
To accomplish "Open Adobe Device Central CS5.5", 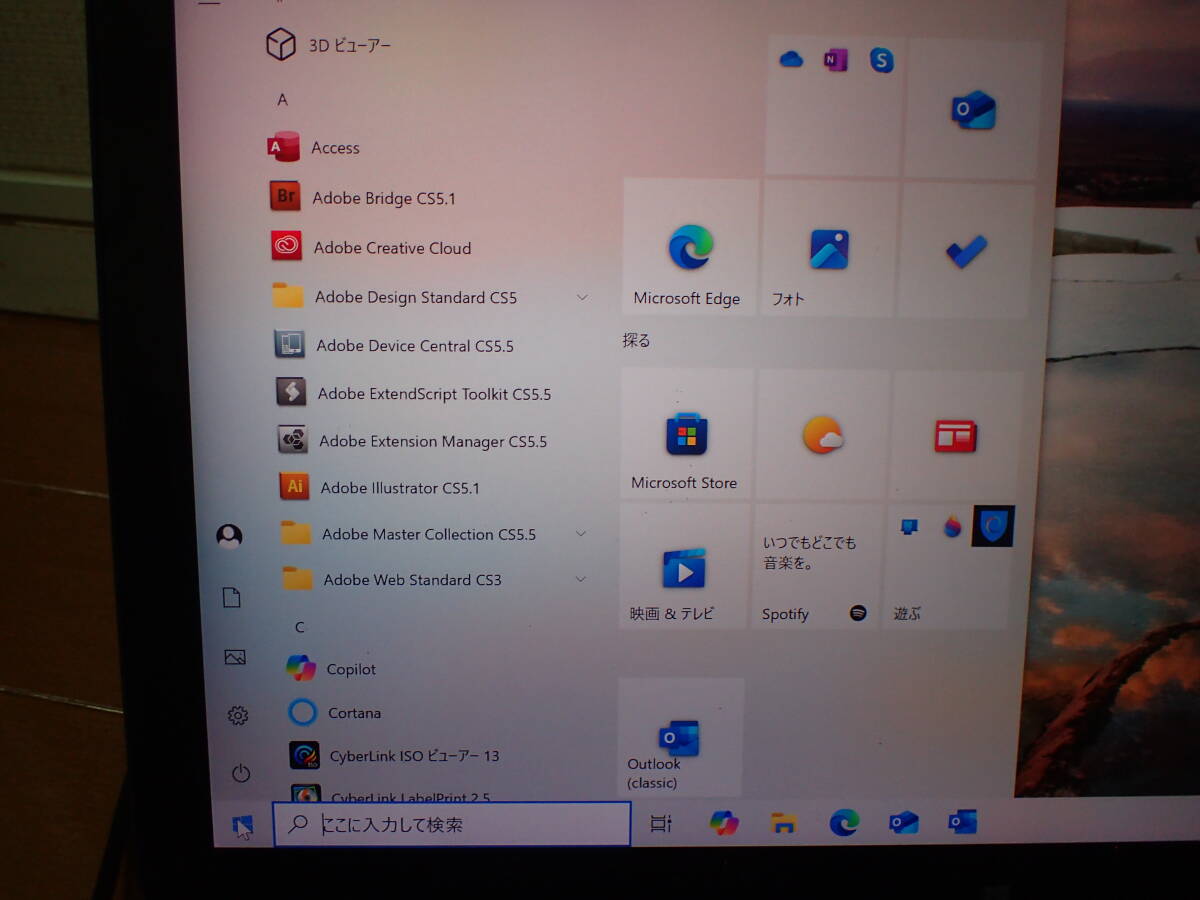I will coord(394,345).
